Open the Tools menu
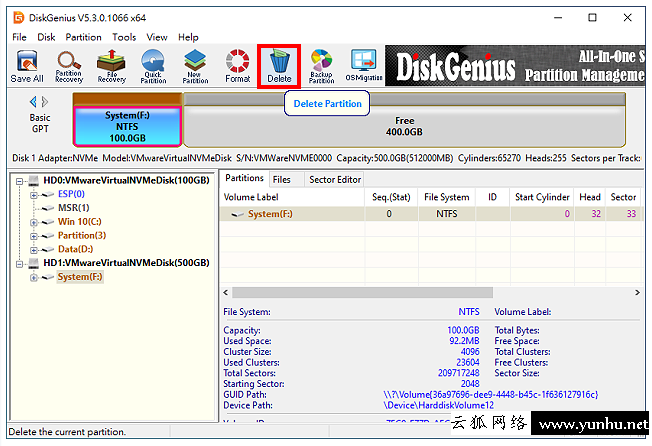652x446 pixels. point(124,37)
